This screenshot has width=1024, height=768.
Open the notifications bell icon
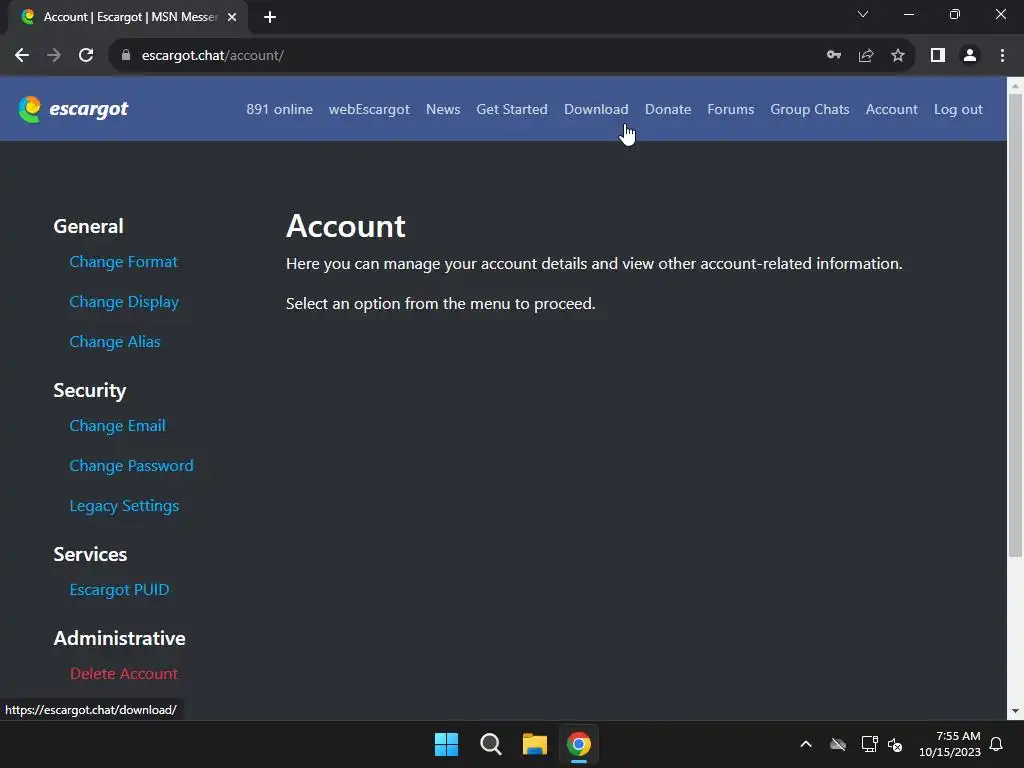coord(996,744)
